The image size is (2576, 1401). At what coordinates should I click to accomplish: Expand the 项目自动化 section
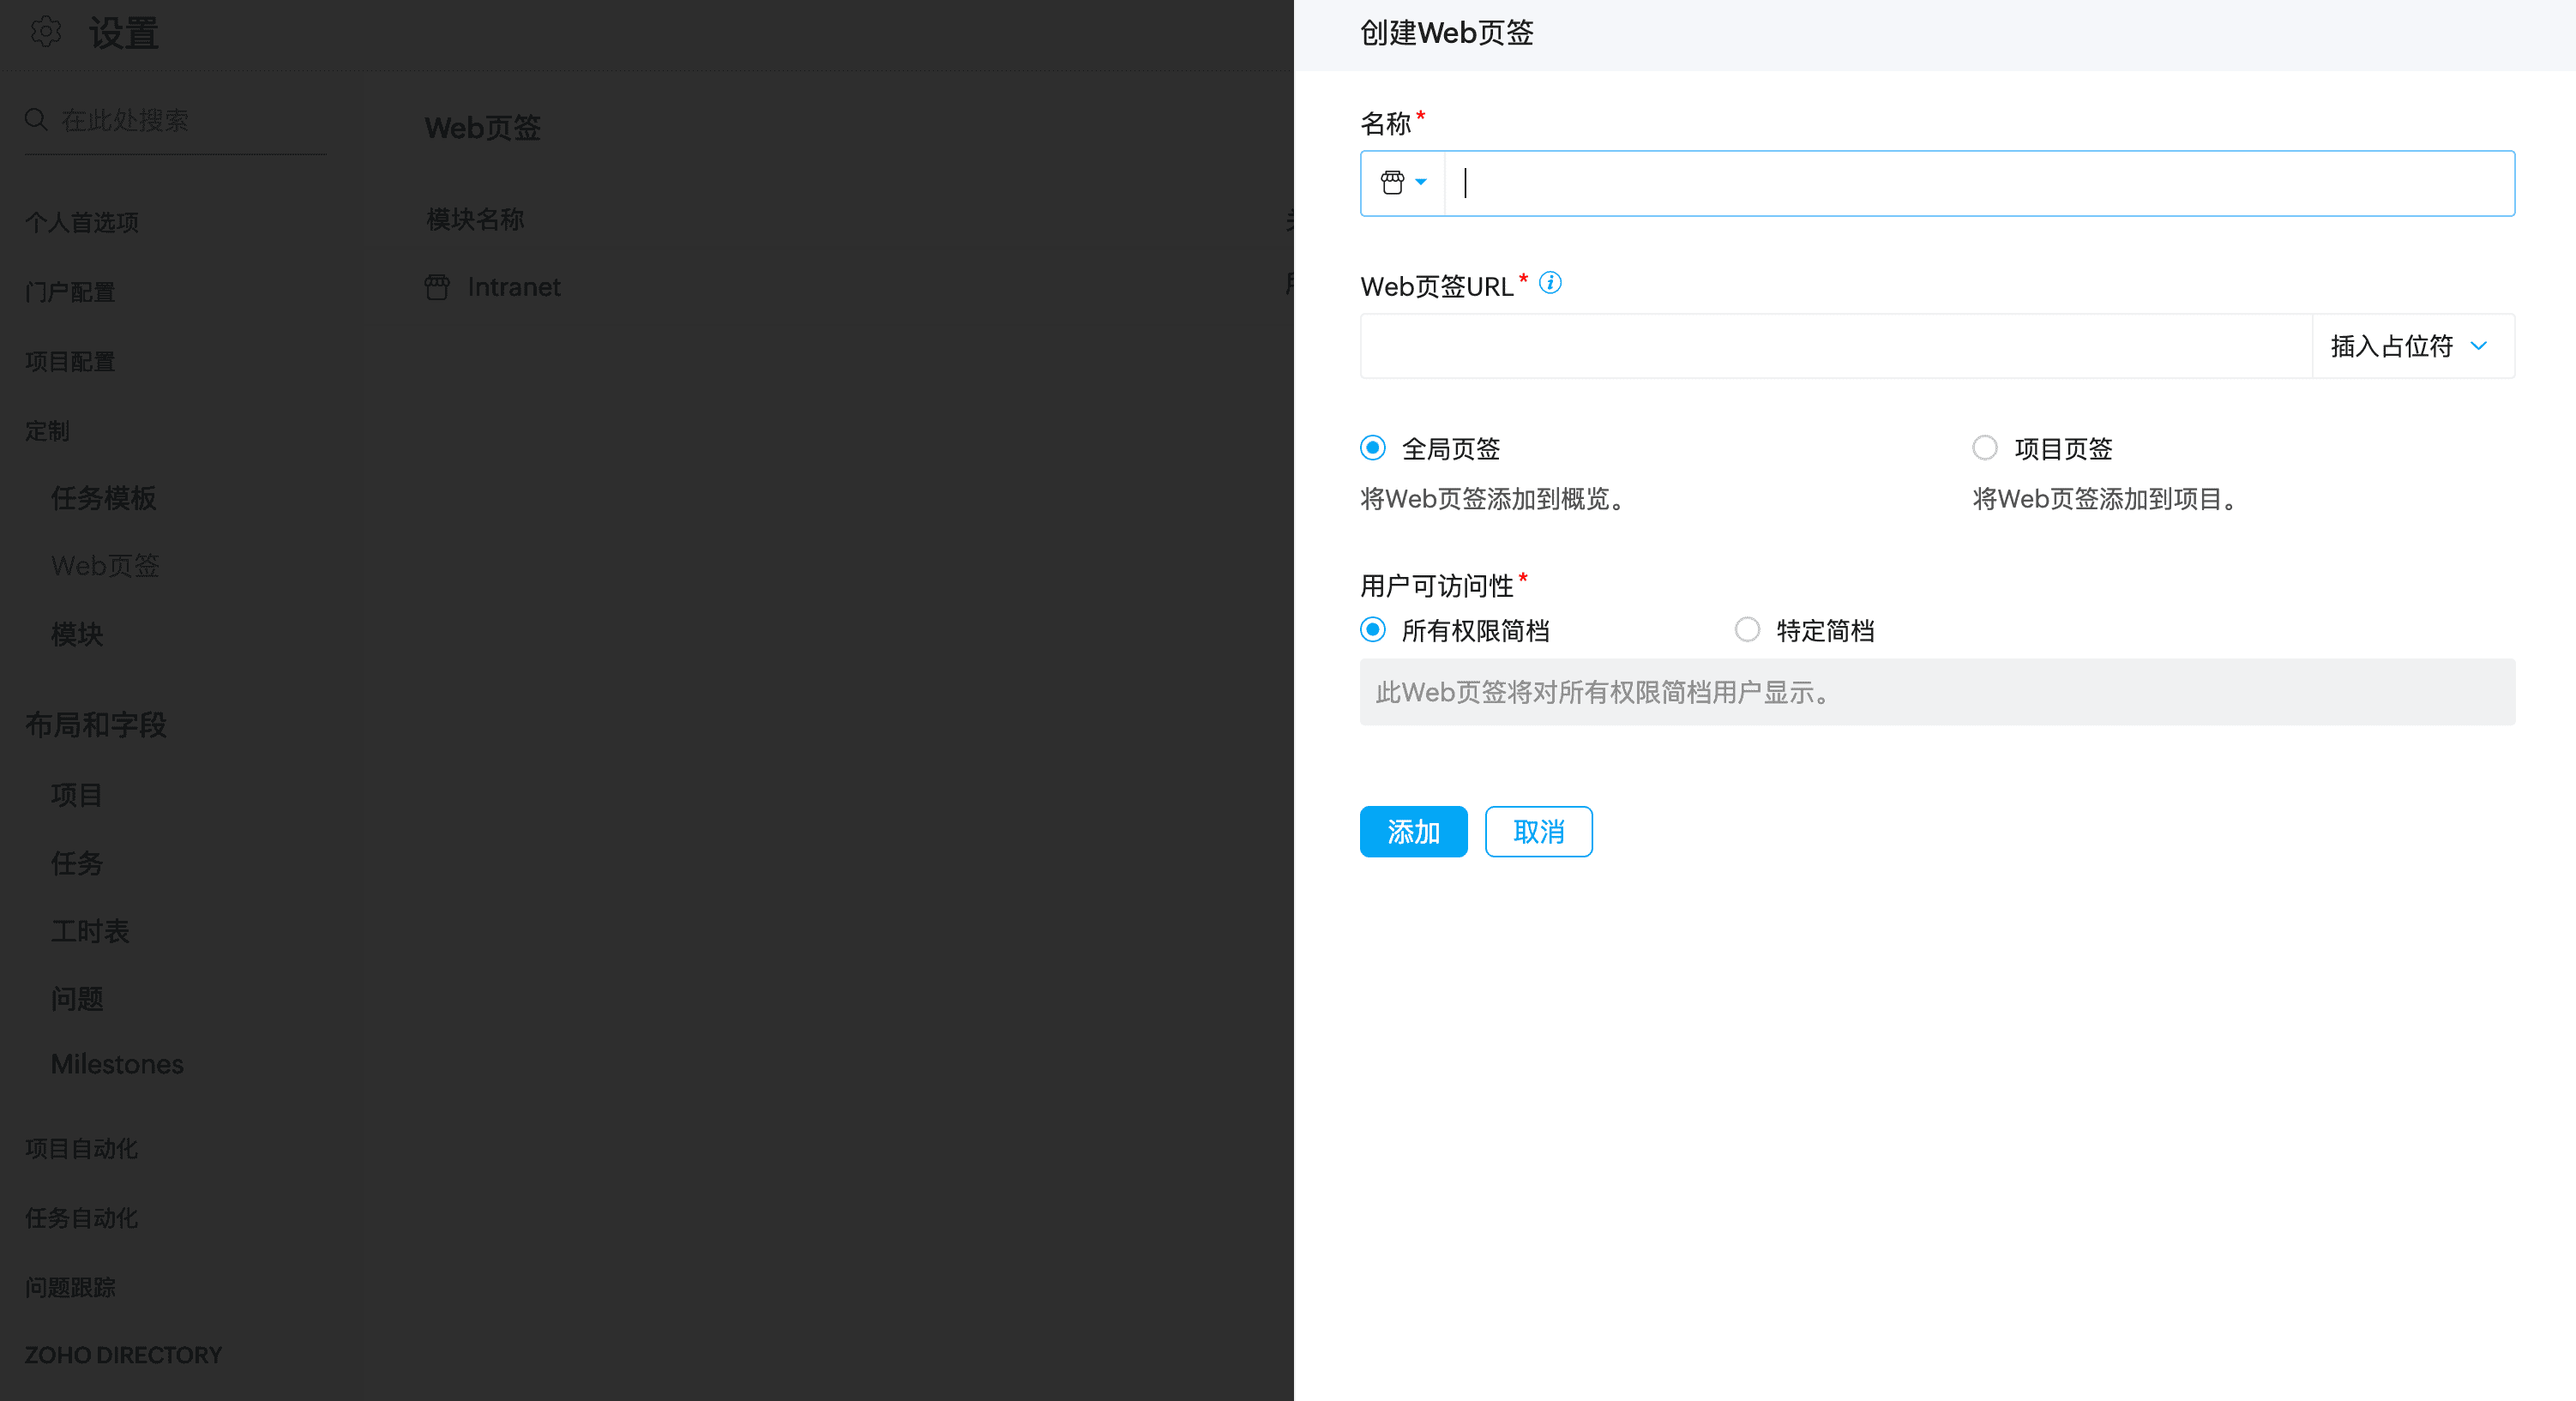(81, 1149)
